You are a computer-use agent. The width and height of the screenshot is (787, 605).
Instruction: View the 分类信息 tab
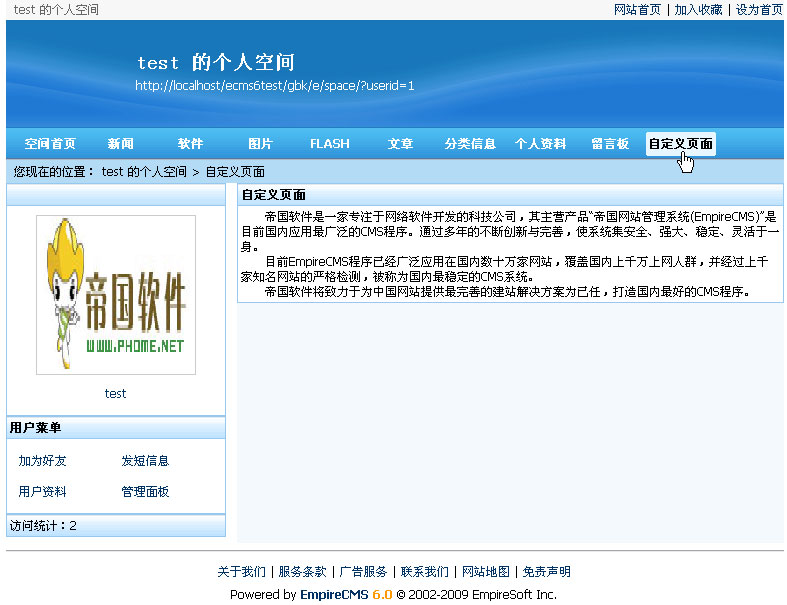tap(470, 144)
